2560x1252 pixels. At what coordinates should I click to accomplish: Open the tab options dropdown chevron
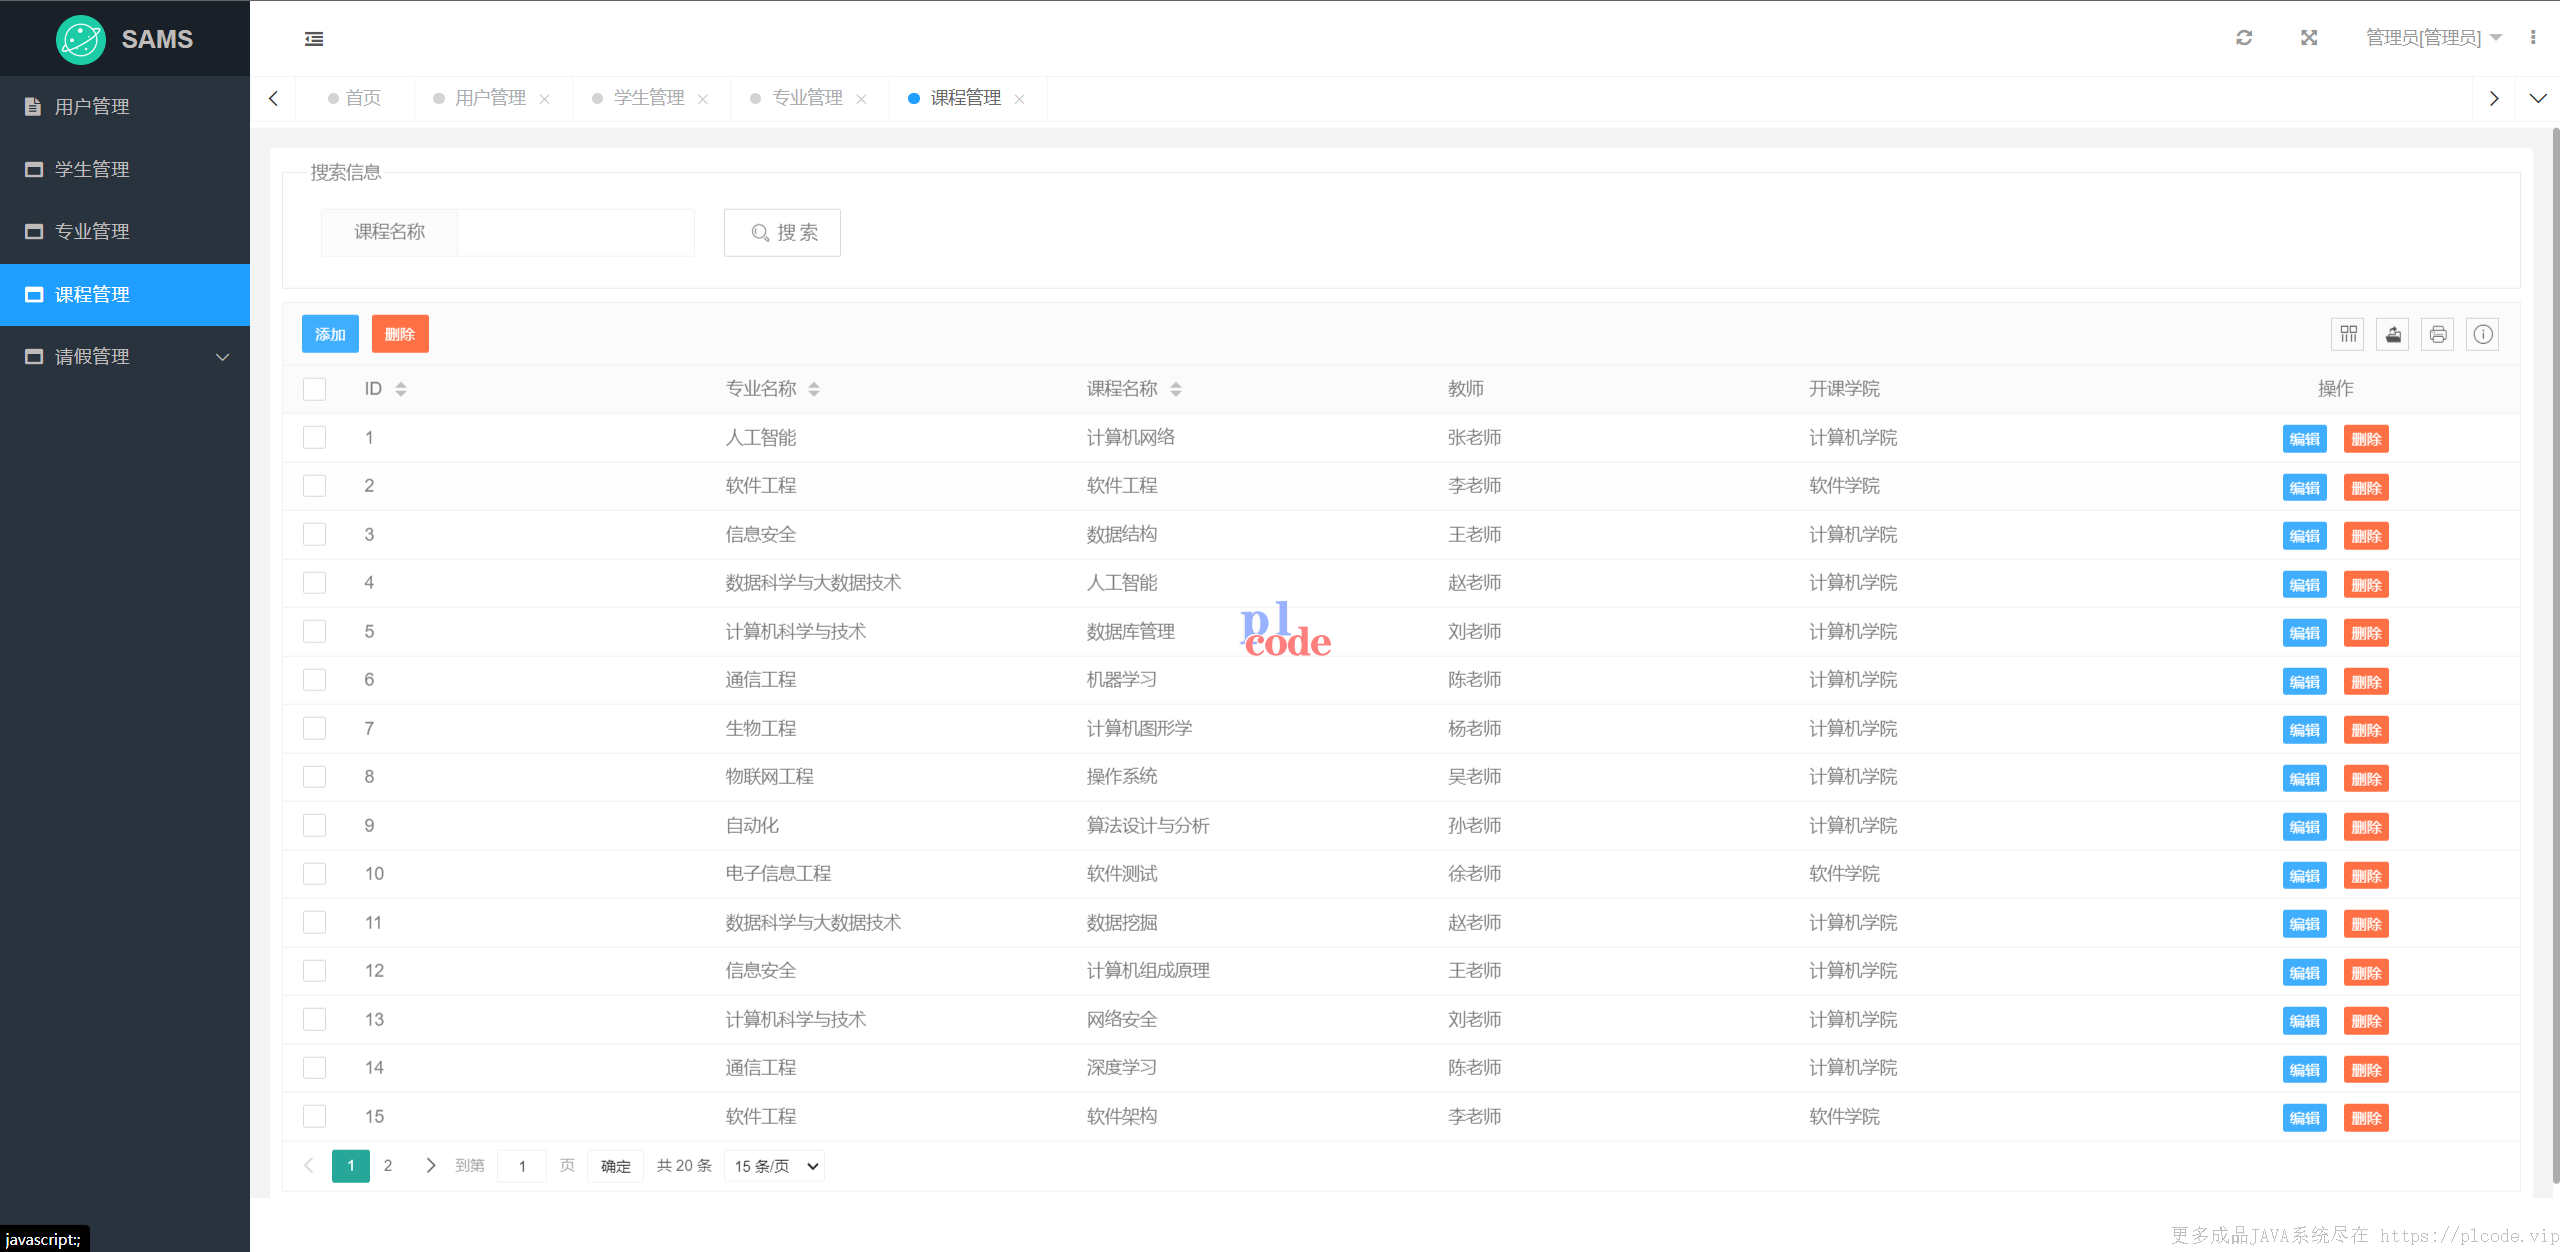click(2538, 99)
